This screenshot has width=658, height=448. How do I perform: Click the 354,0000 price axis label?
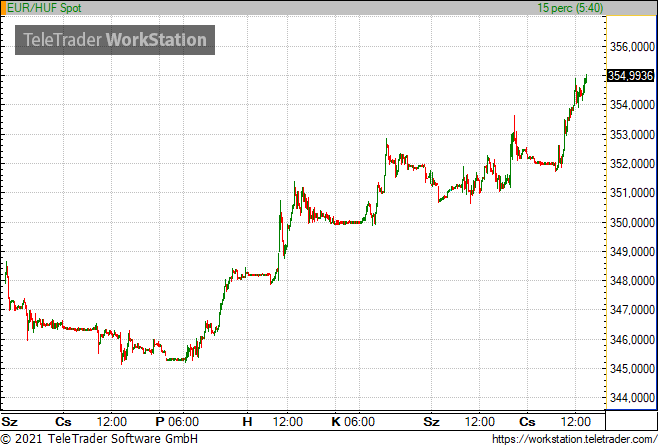pyautogui.click(x=632, y=105)
